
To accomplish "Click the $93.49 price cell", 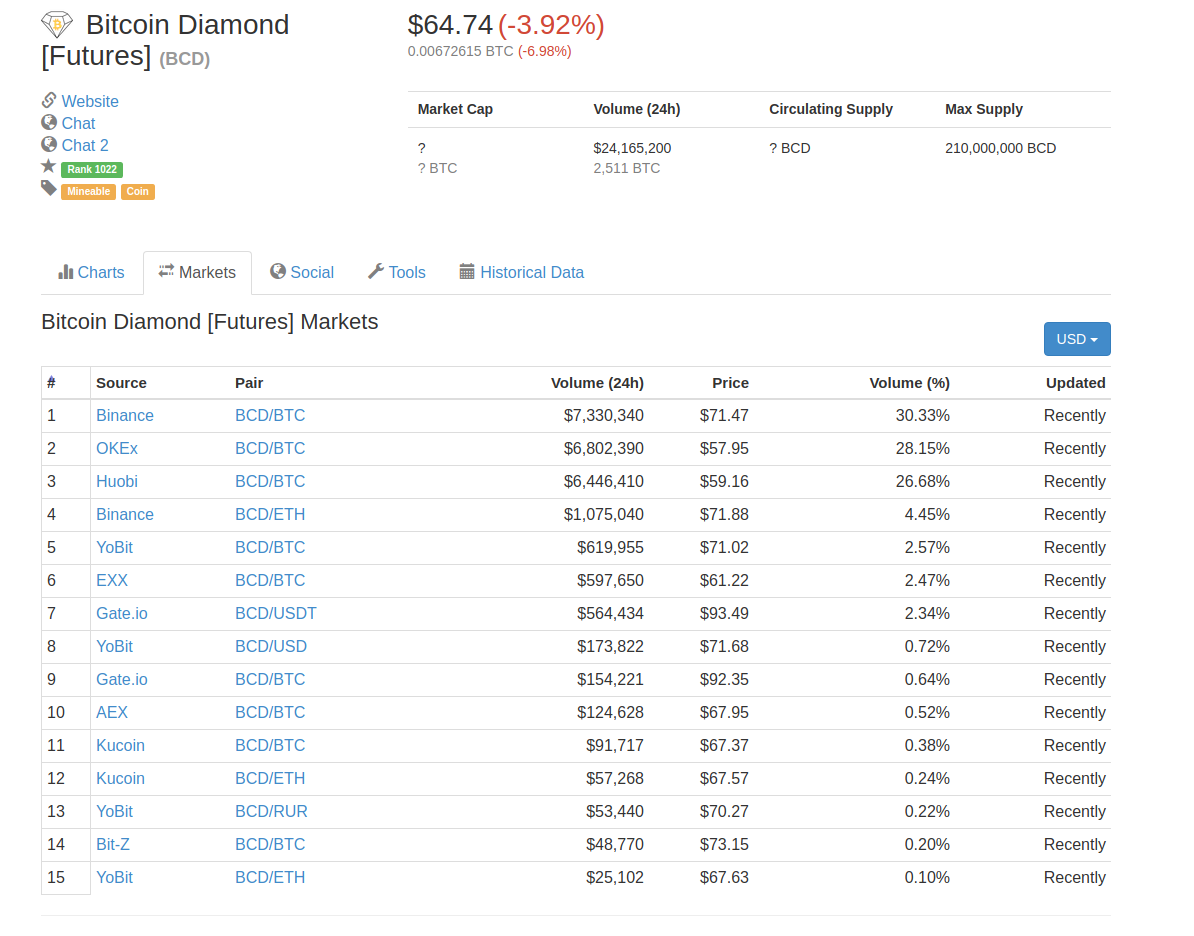I will (724, 614).
